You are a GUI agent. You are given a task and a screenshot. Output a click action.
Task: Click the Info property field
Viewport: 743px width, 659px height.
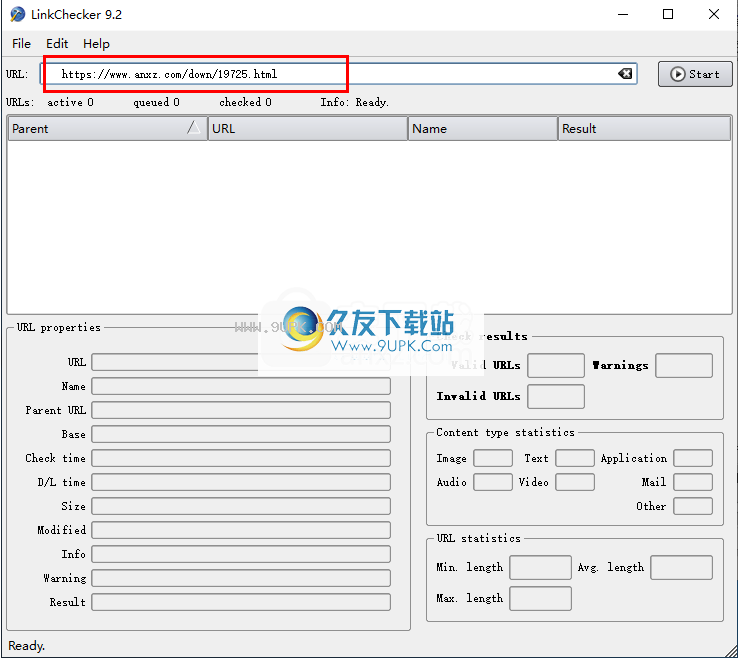click(241, 554)
